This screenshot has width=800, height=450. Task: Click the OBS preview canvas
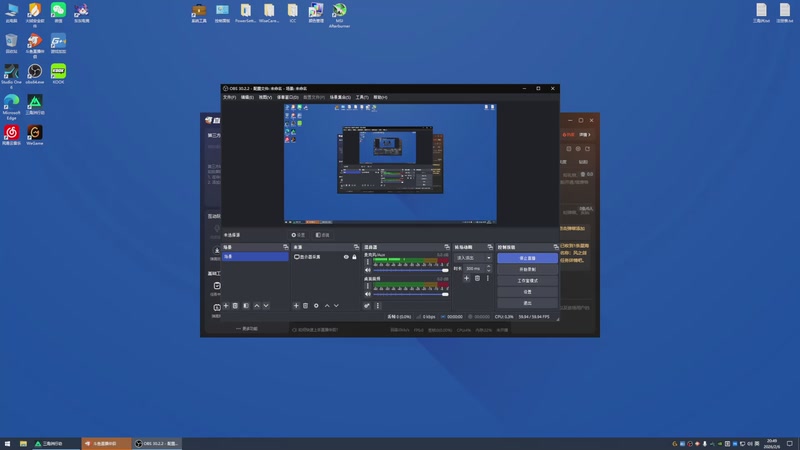tap(390, 164)
